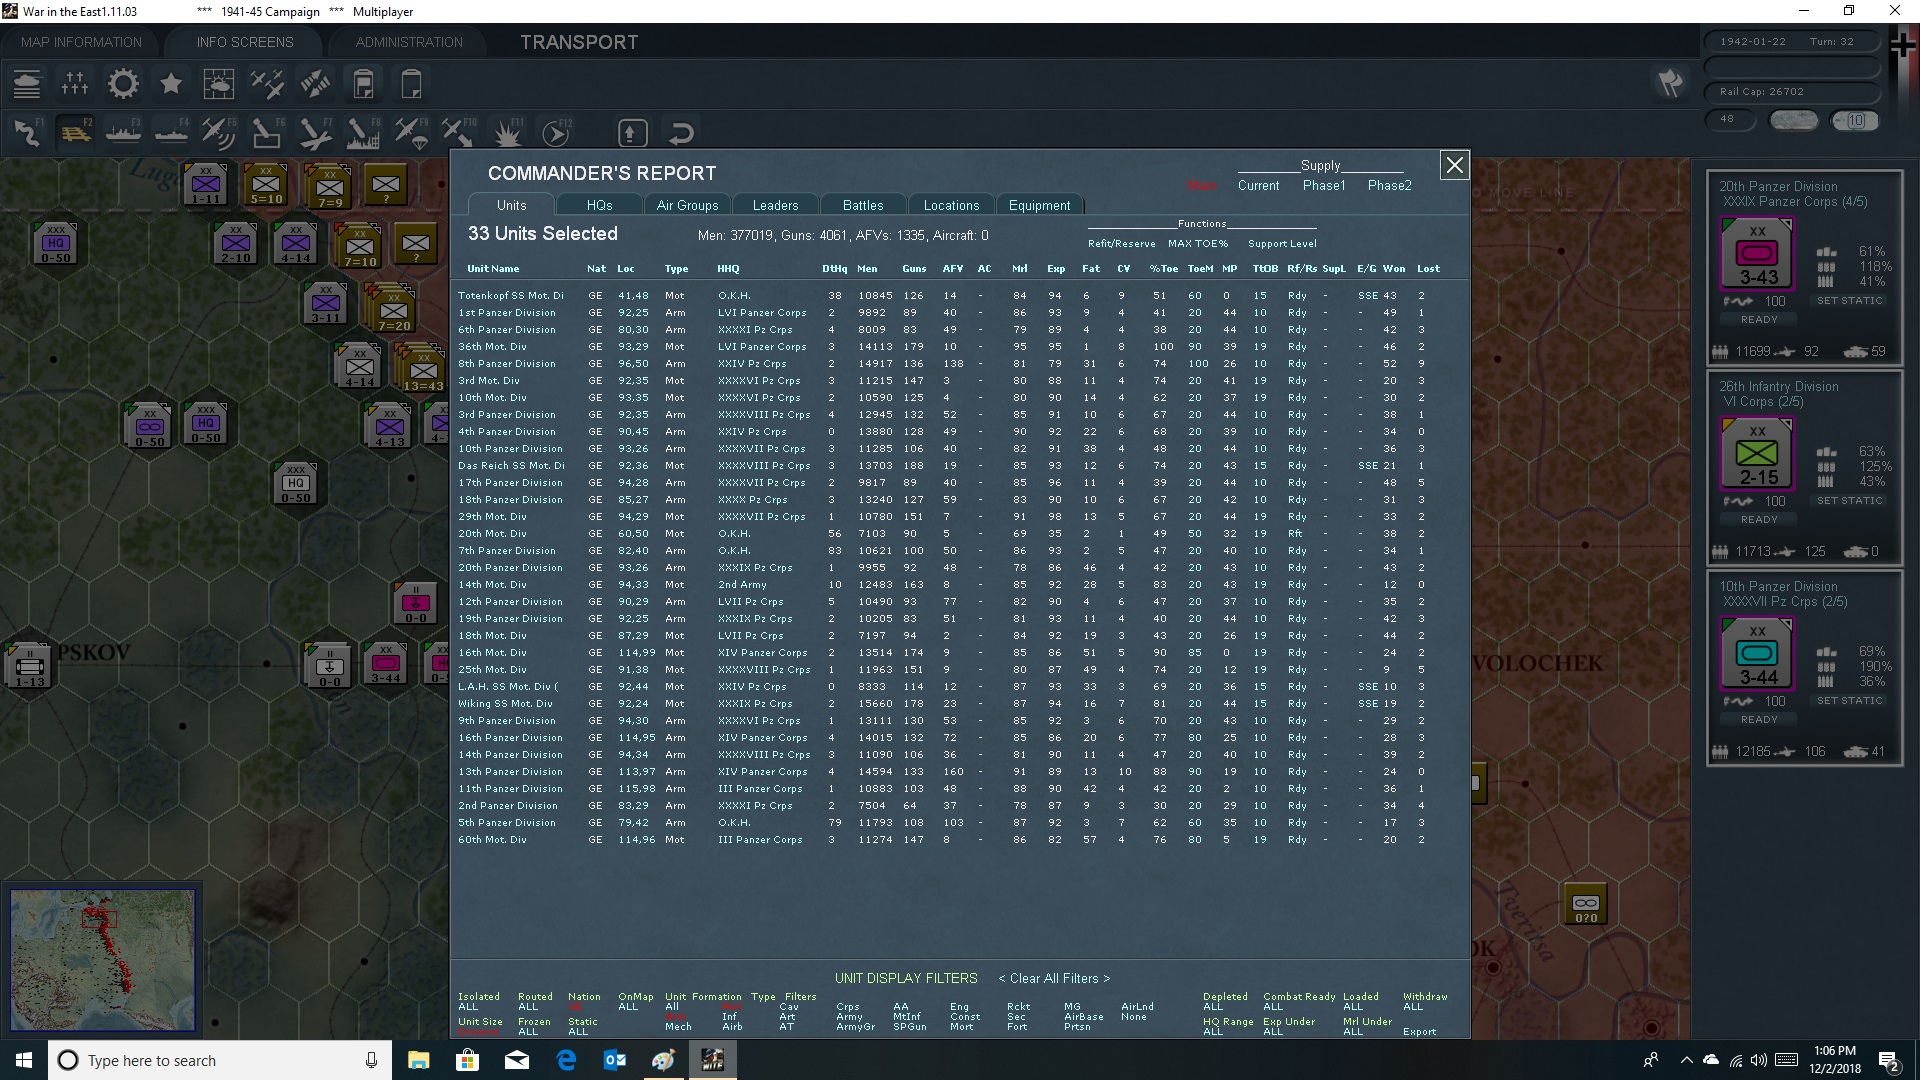
Task: Open File Explorer from the taskbar
Action: tap(418, 1060)
